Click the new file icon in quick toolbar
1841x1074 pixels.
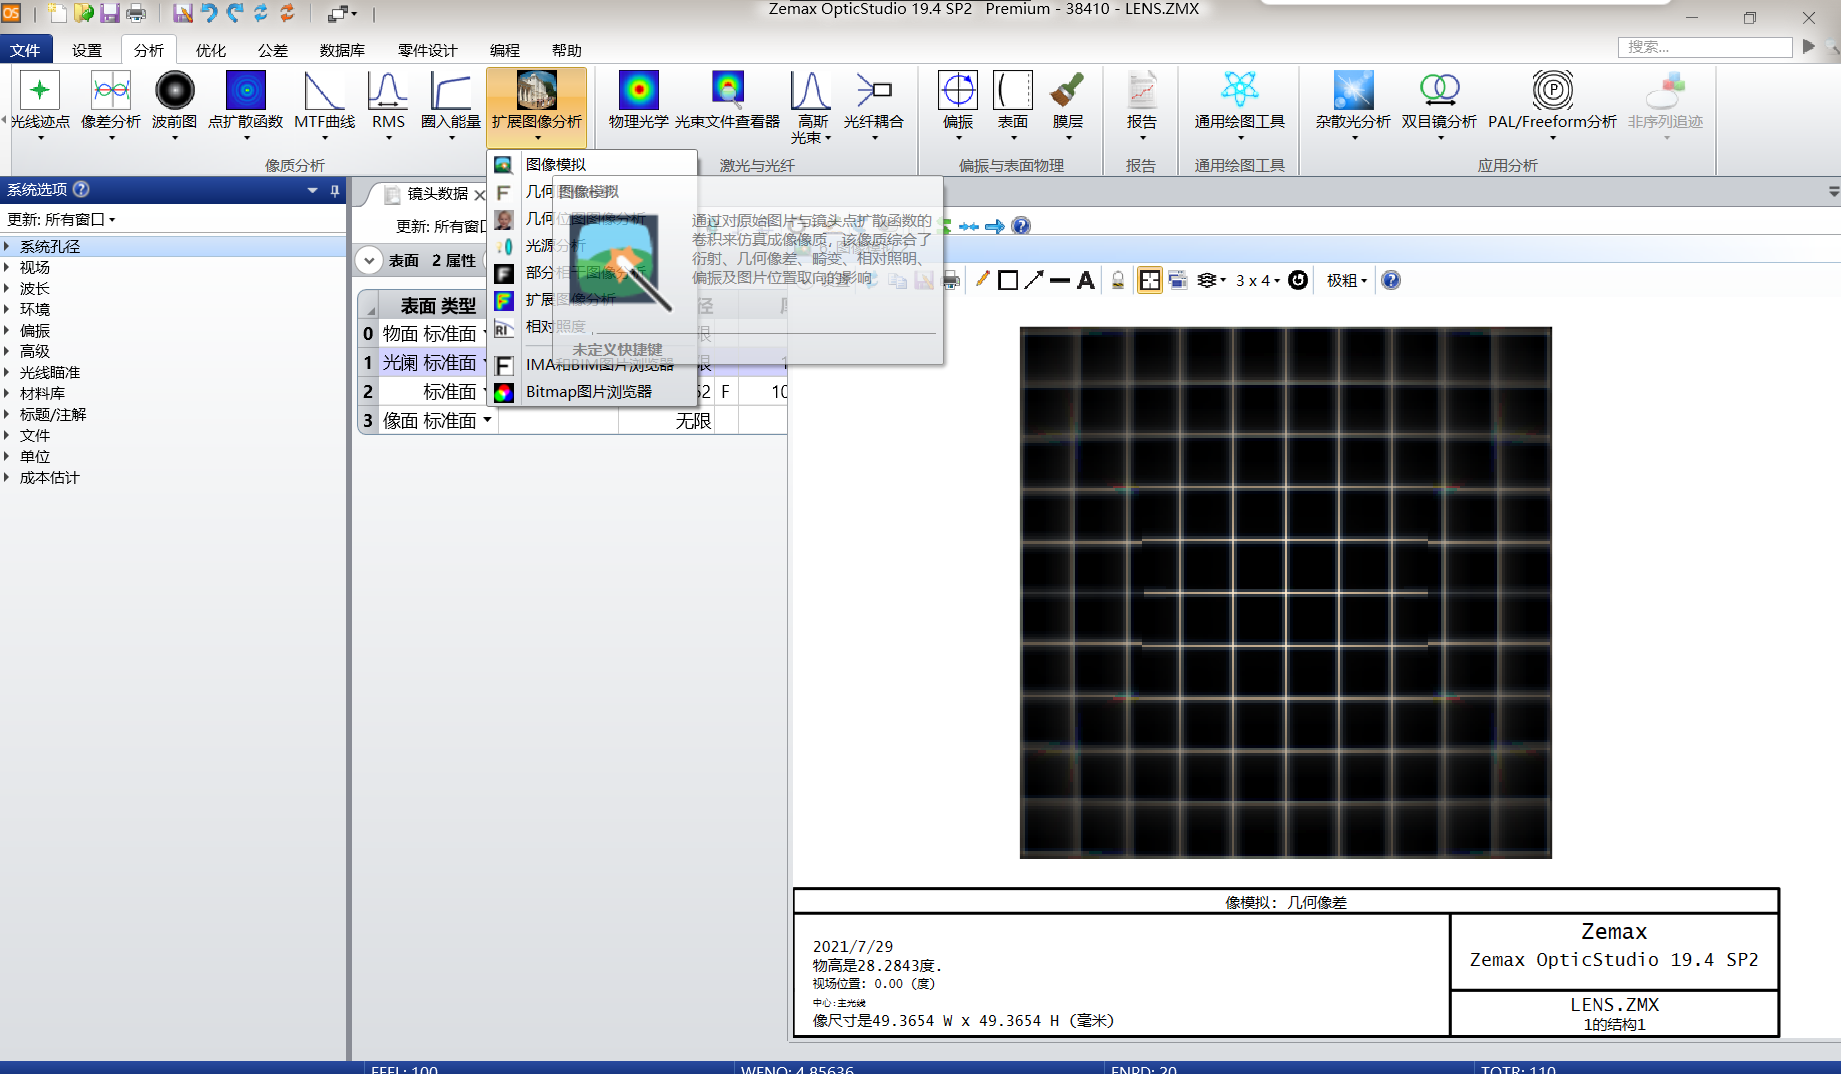click(58, 13)
